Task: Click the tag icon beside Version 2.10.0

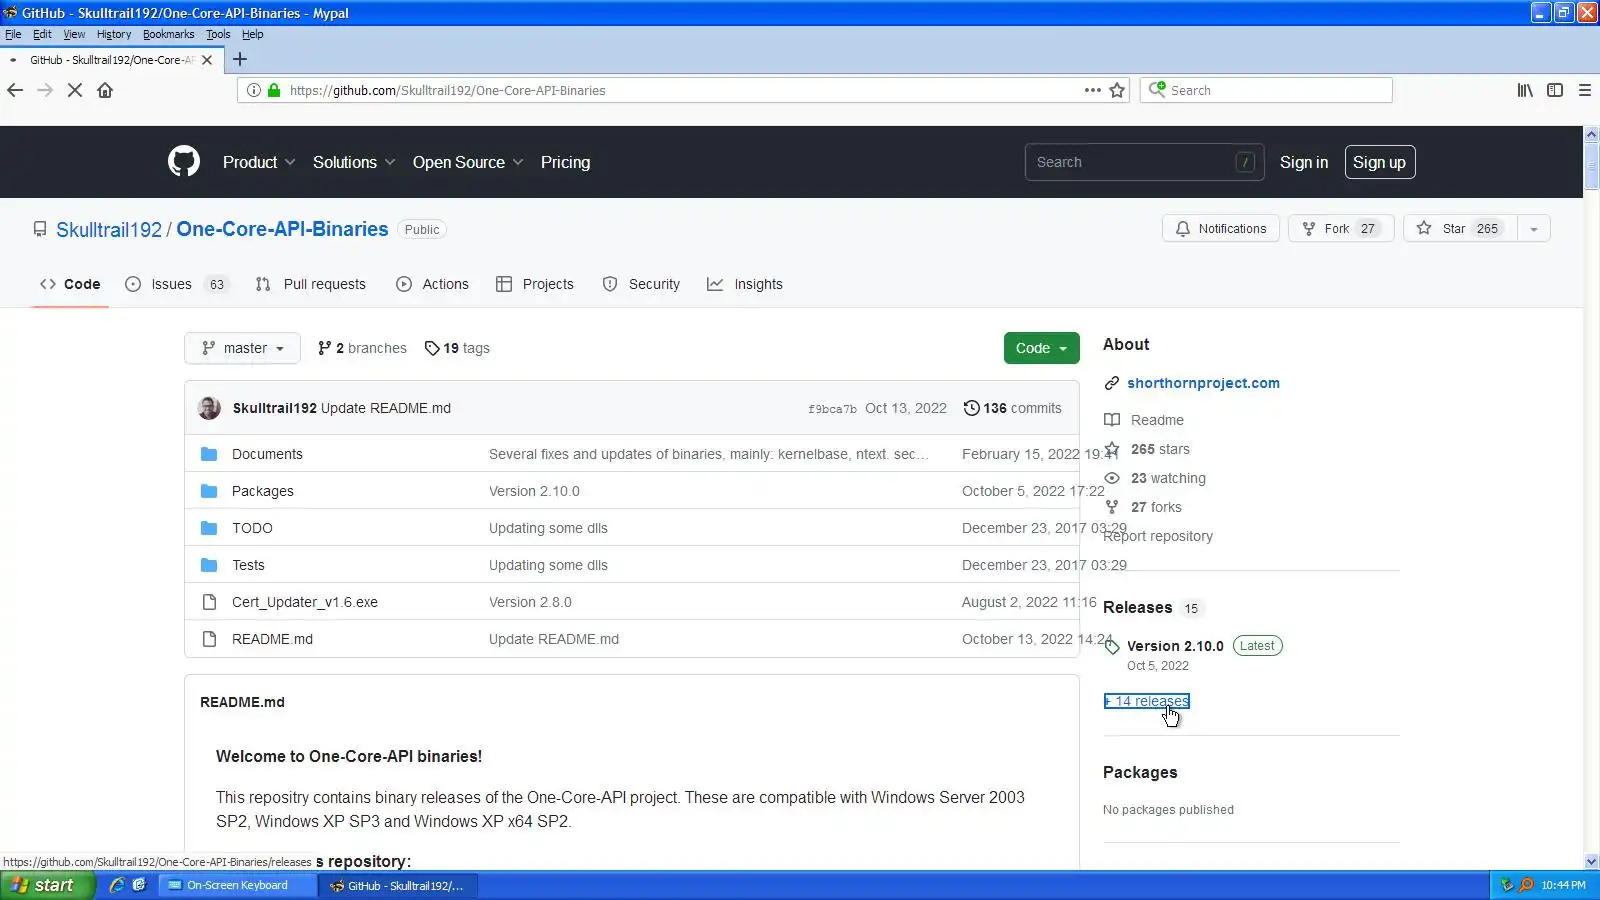Action: 1112,646
